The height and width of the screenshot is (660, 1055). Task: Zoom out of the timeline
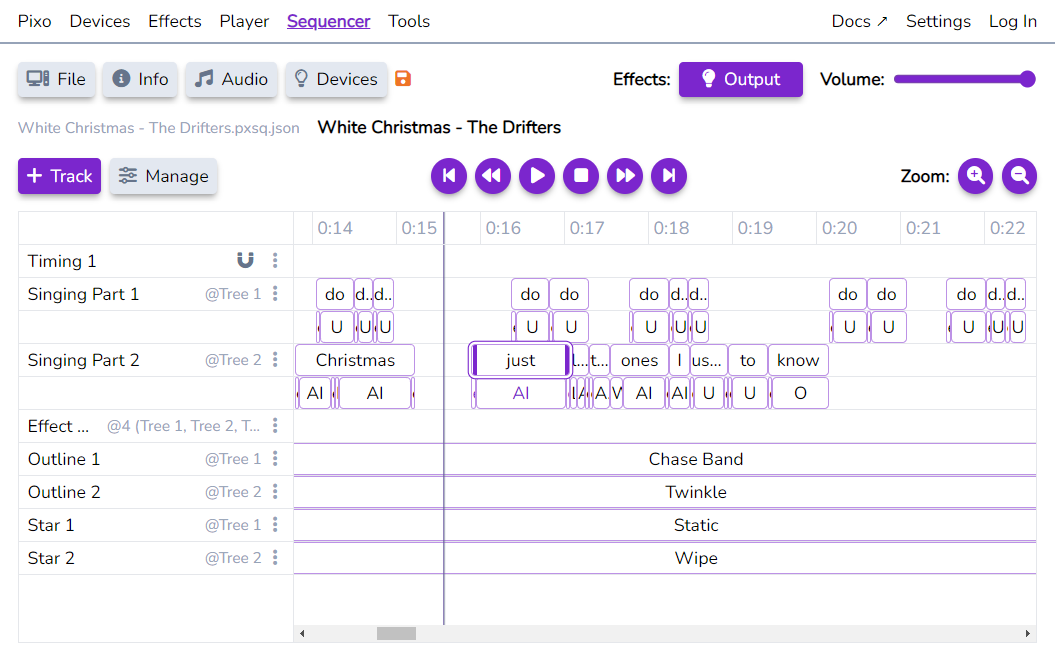coord(1019,176)
